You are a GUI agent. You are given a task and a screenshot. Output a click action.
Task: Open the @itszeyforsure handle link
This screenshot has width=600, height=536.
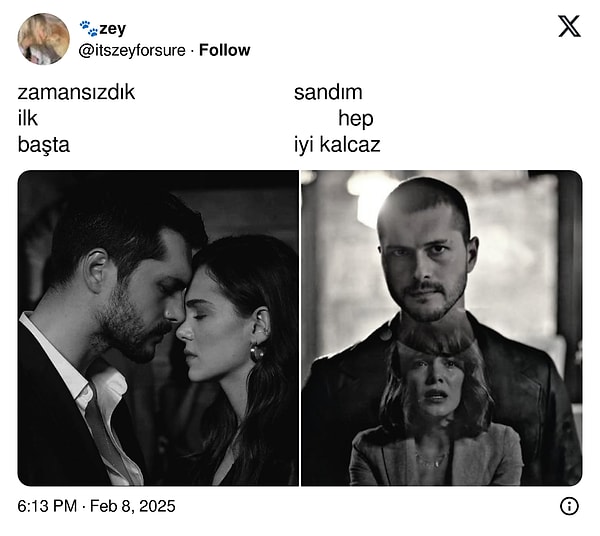tap(132, 51)
